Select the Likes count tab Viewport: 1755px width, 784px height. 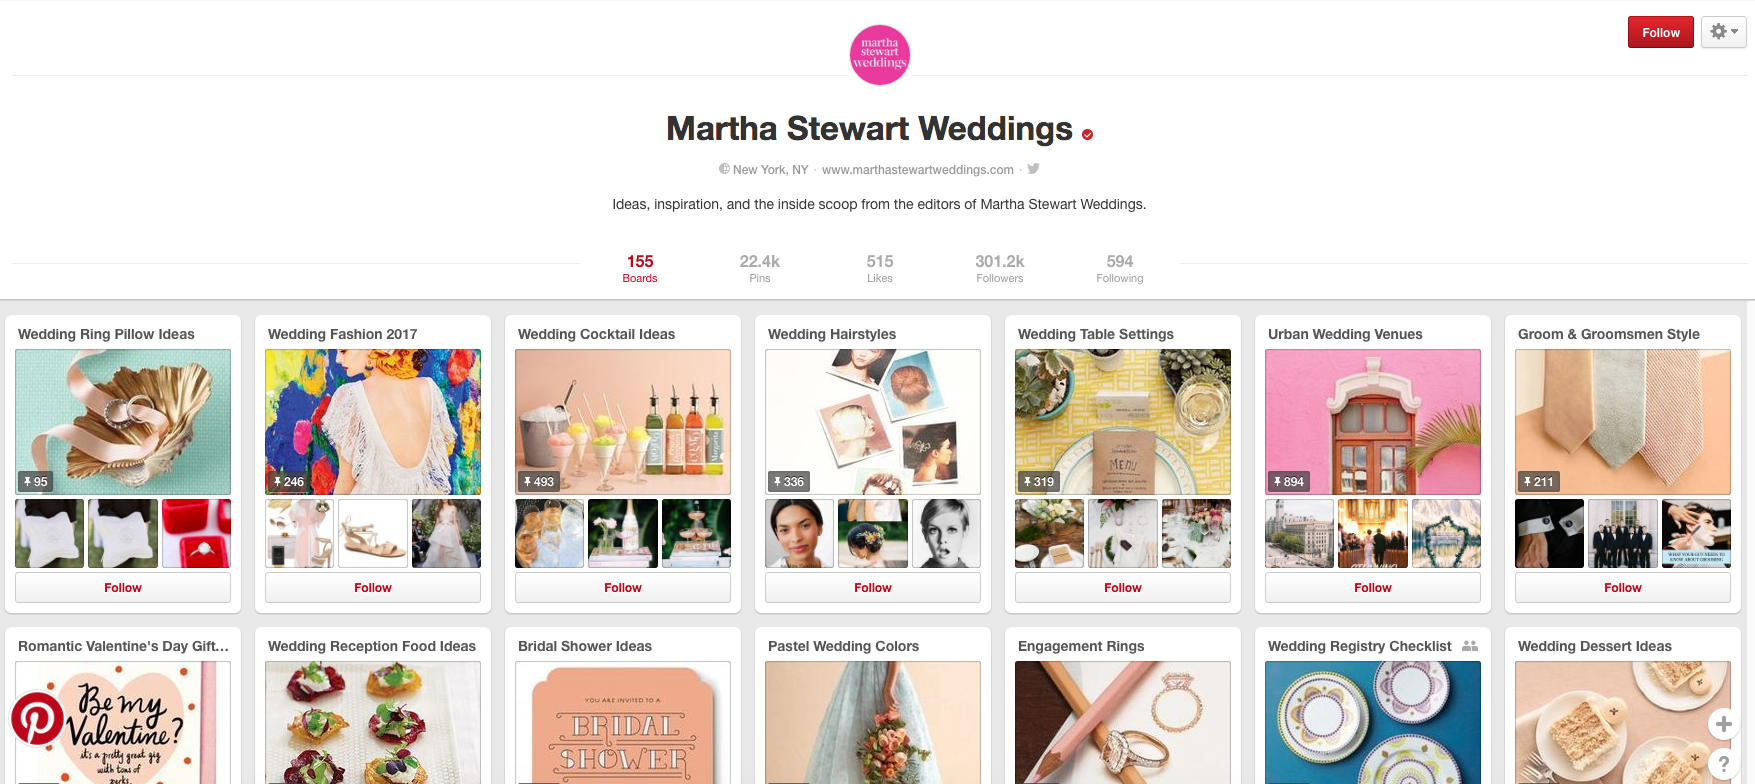coord(880,268)
